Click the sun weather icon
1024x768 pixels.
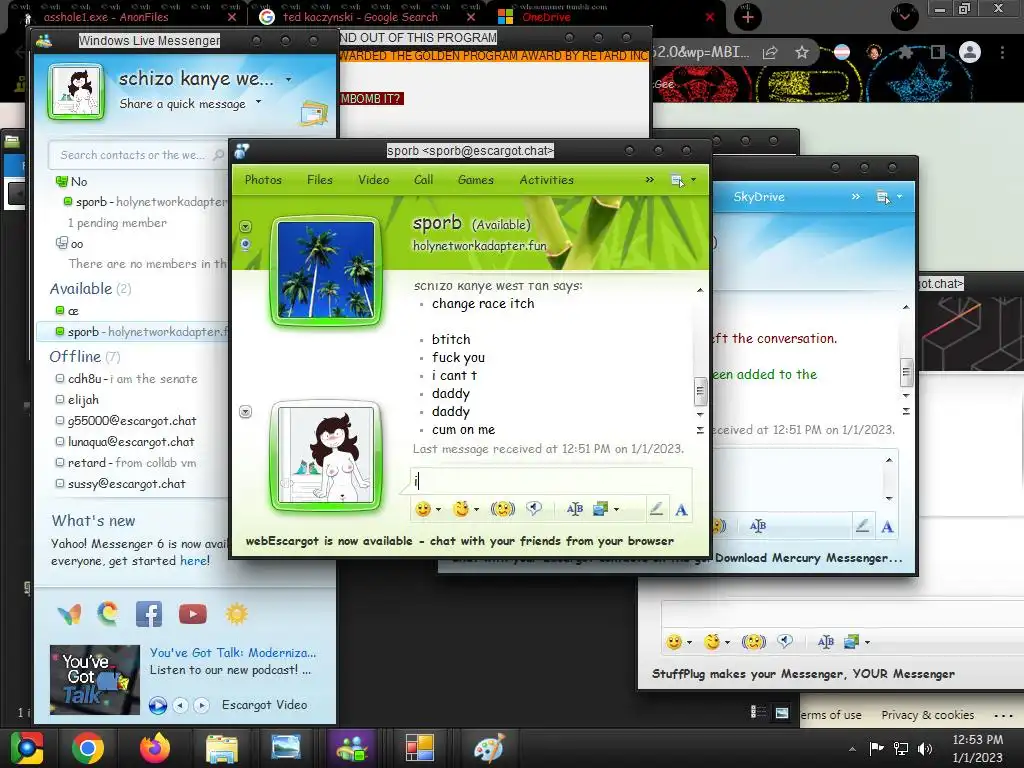tap(237, 614)
